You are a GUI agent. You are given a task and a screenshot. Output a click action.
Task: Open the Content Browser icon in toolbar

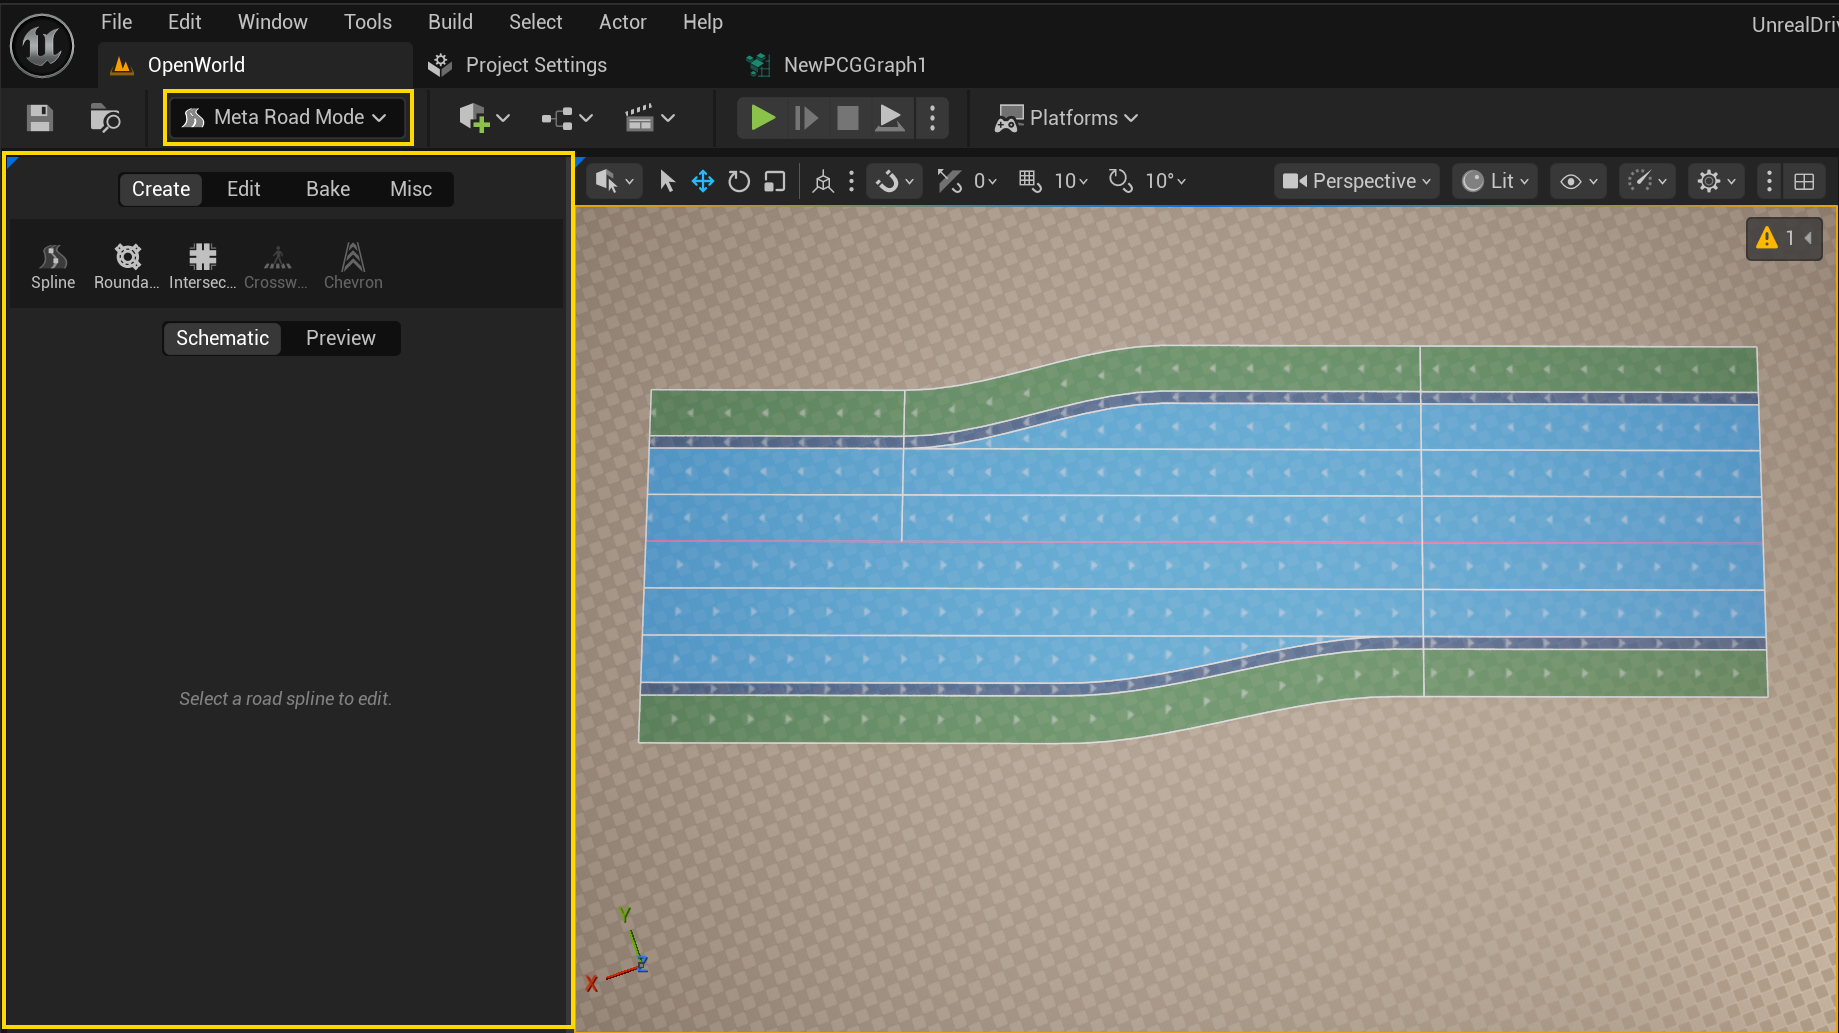pyautogui.click(x=105, y=118)
